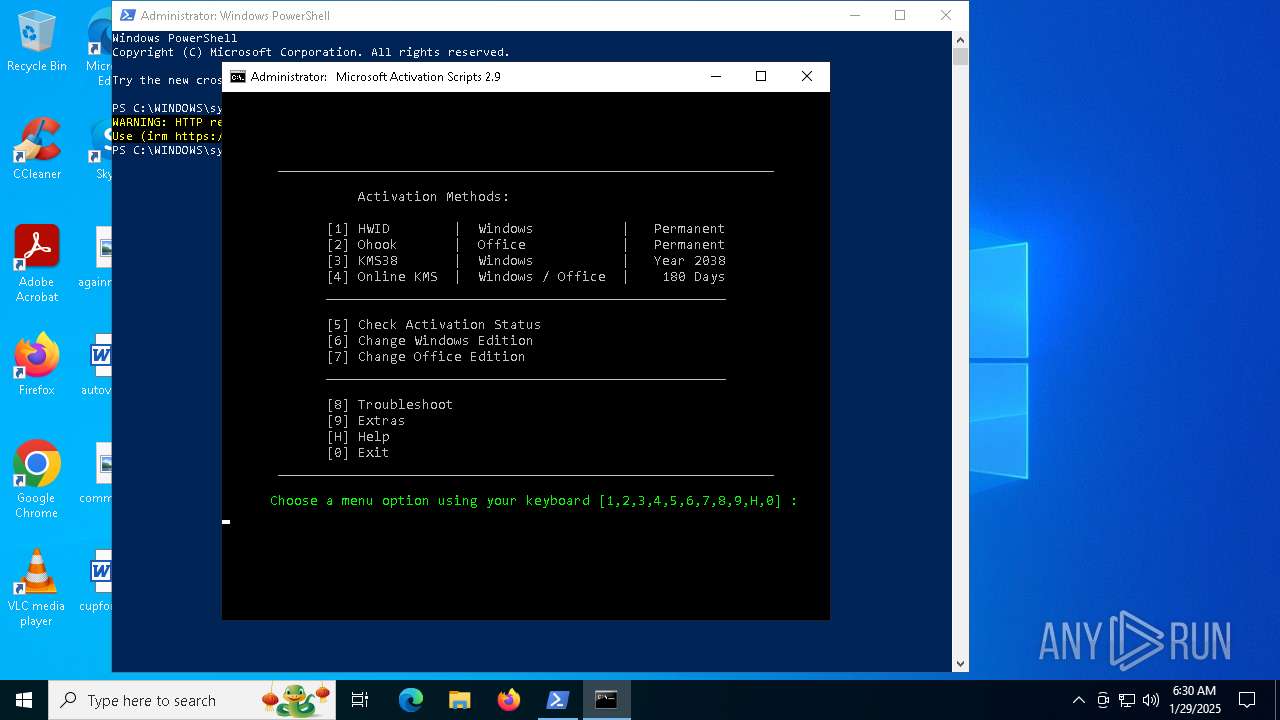The image size is (1280, 720).
Task: Click the PowerShell scrollbar down arrow
Action: tap(960, 663)
